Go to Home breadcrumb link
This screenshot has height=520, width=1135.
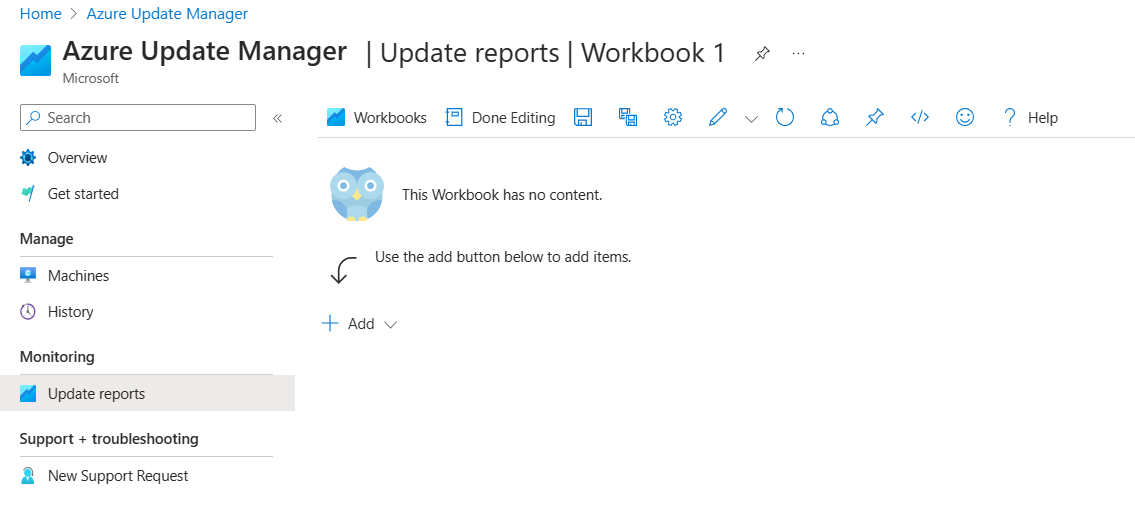coord(41,14)
